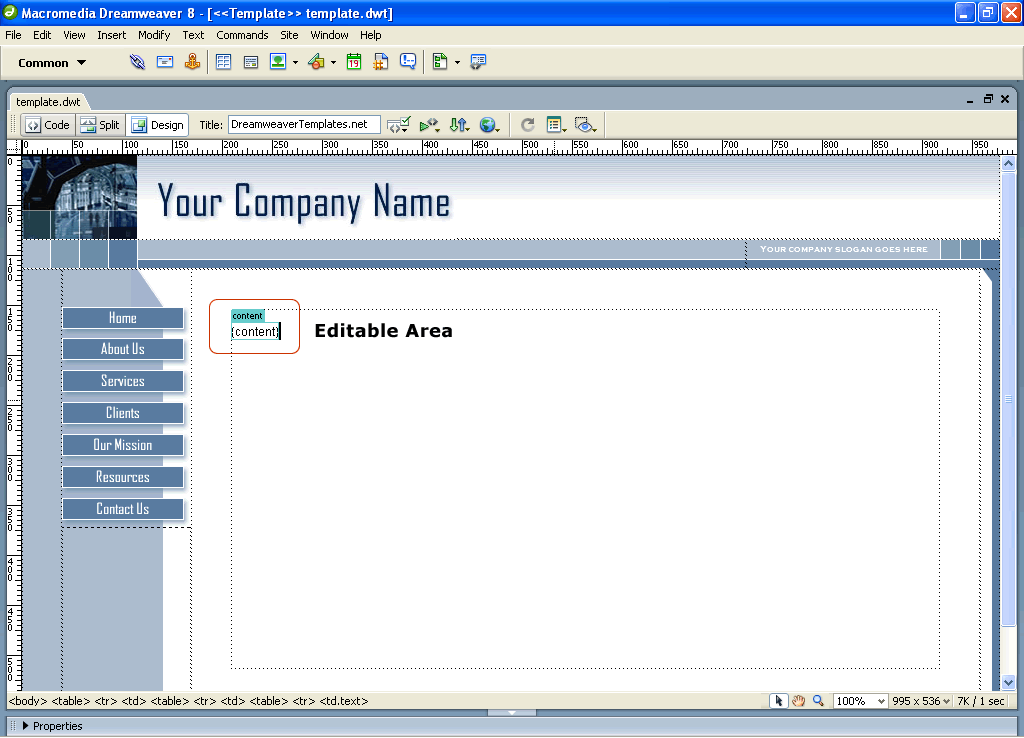Image resolution: width=1024 pixels, height=738 pixels.
Task: Open the Modify menu
Action: click(x=154, y=35)
